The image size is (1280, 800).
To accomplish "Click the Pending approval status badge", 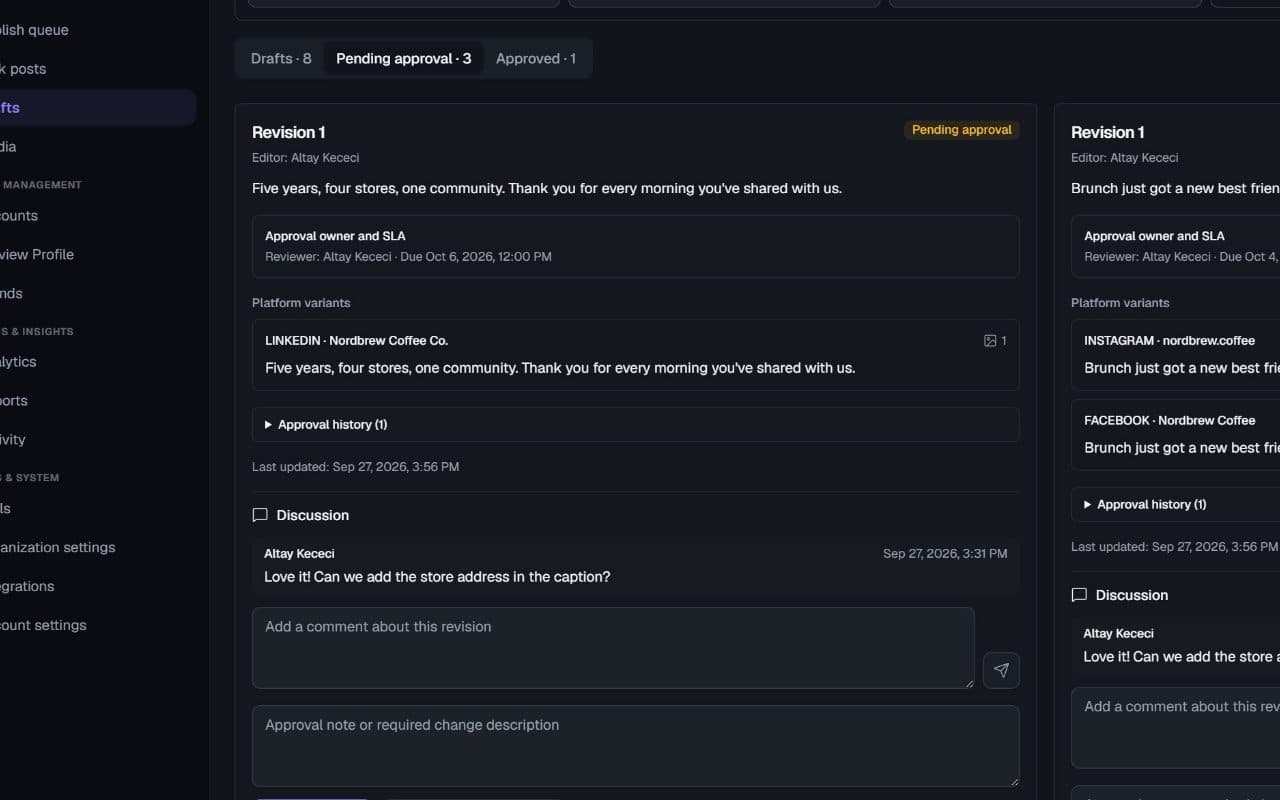I will pyautogui.click(x=962, y=130).
